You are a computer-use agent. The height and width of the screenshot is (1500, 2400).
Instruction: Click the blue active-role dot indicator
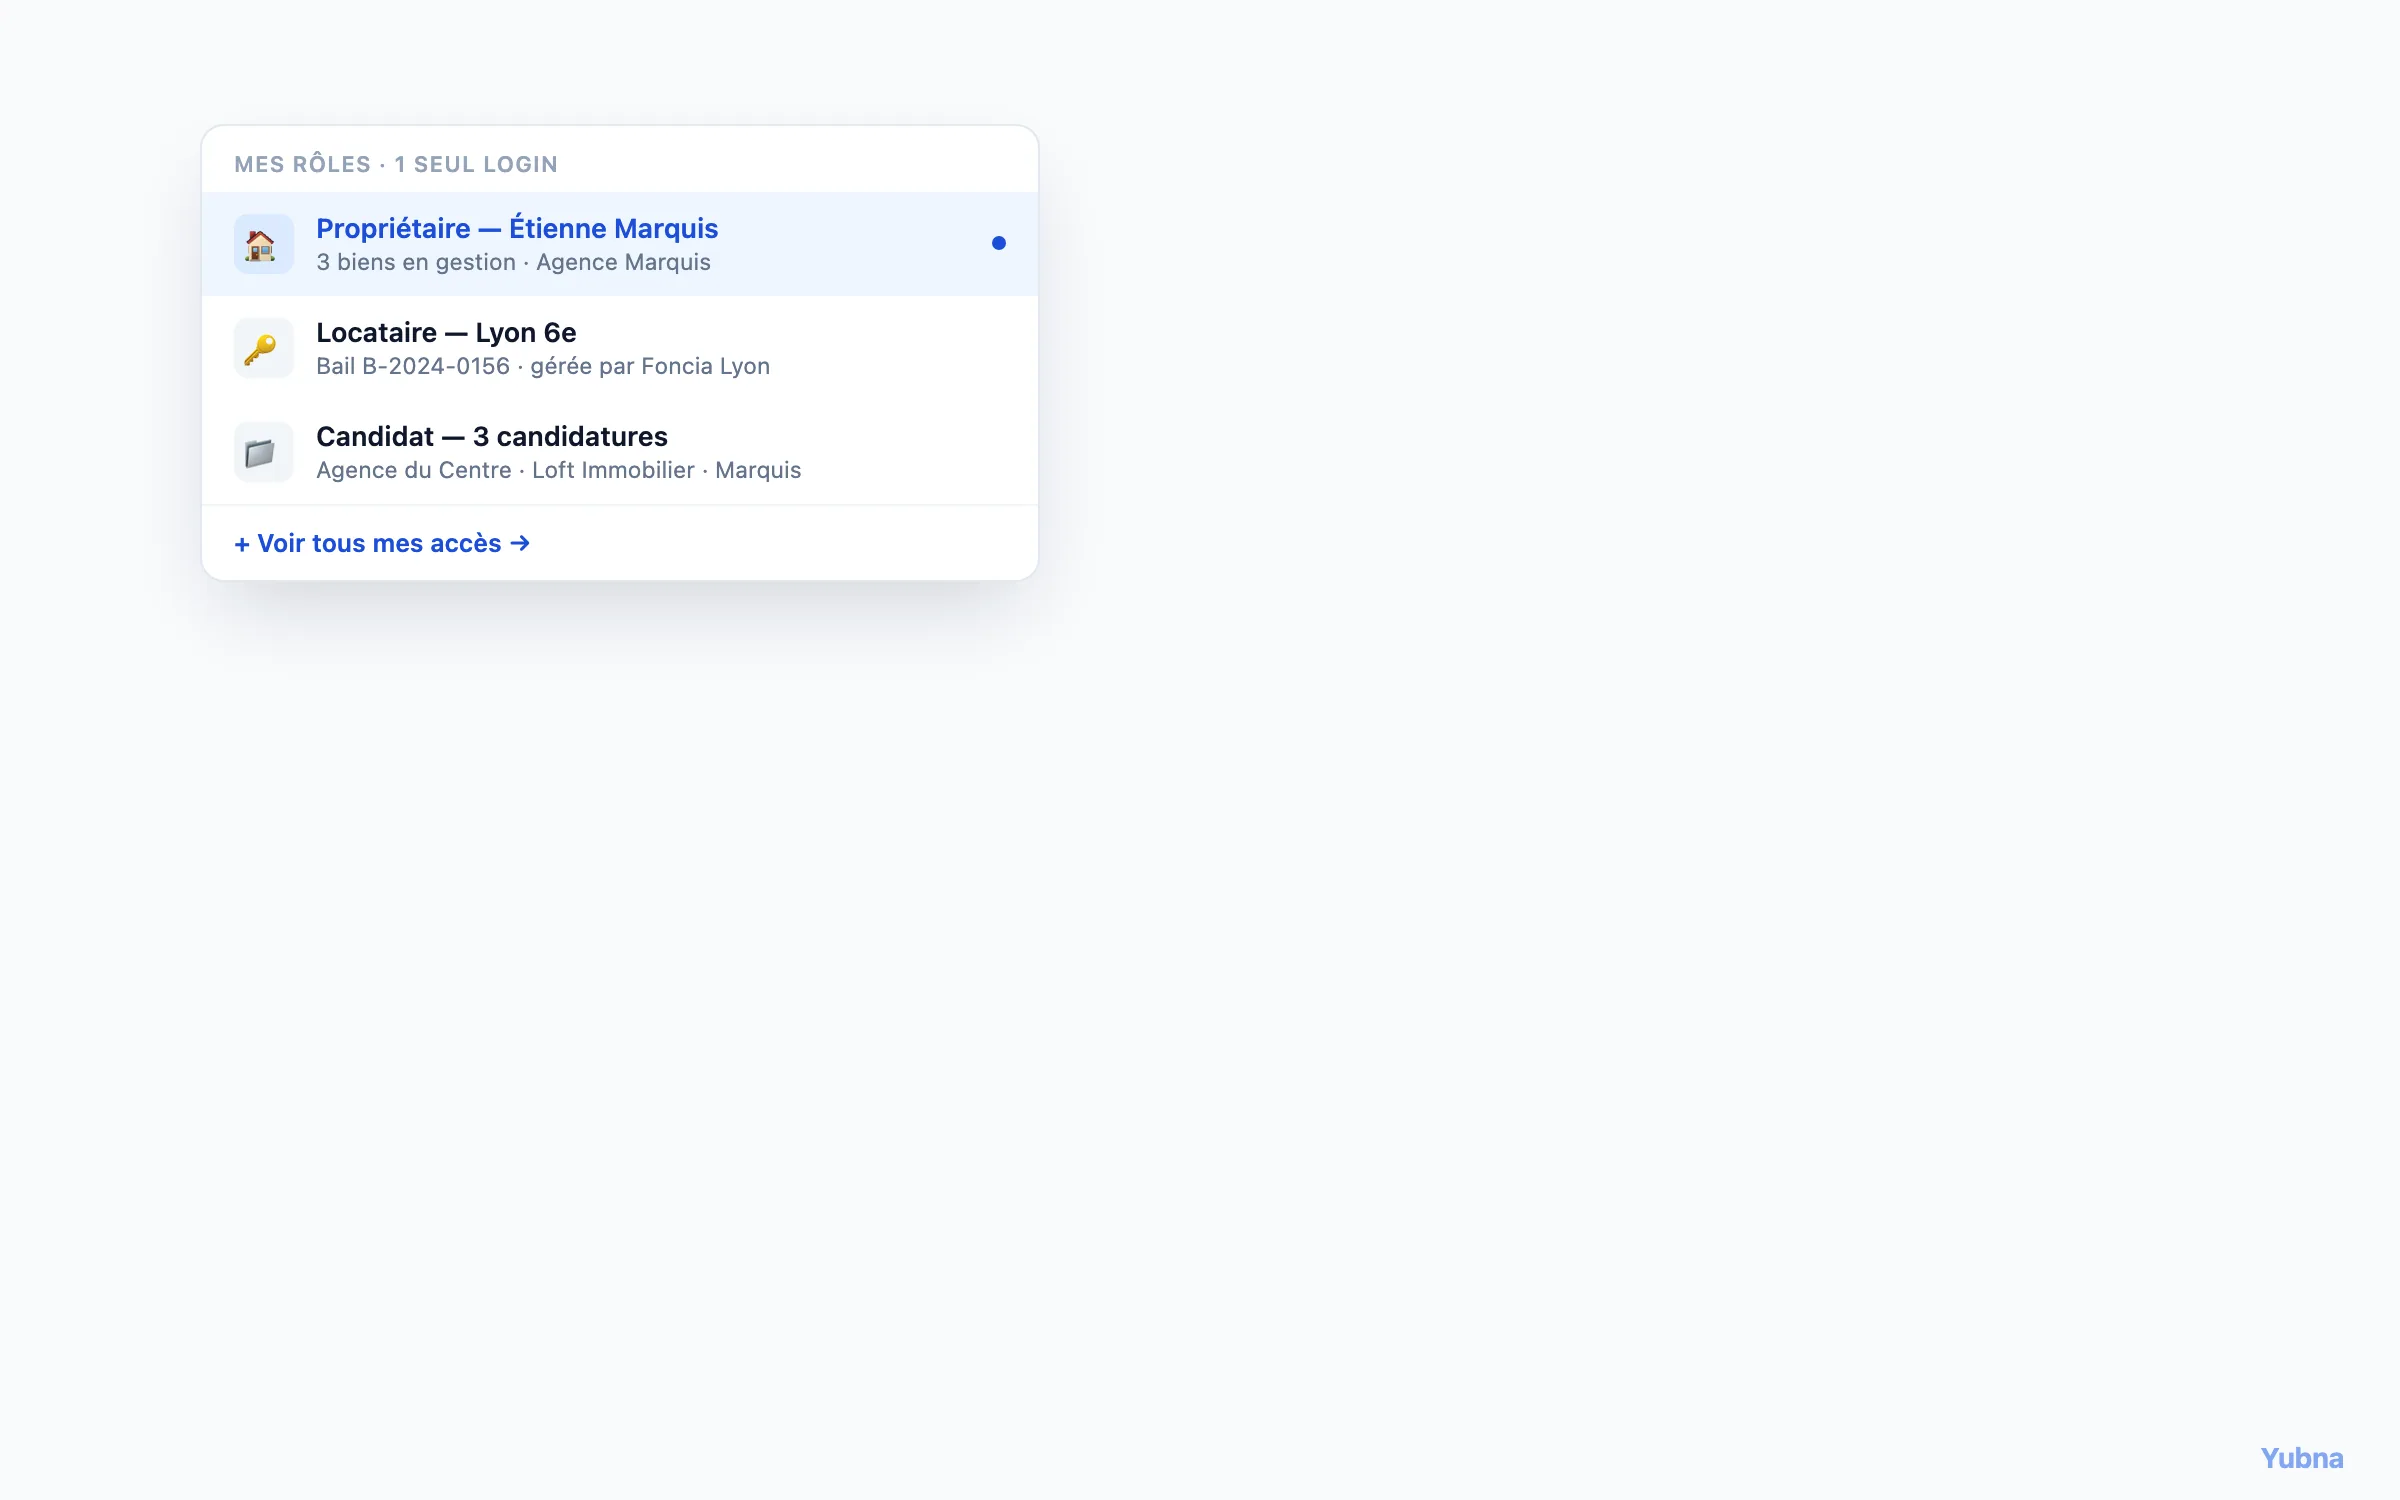(x=998, y=243)
